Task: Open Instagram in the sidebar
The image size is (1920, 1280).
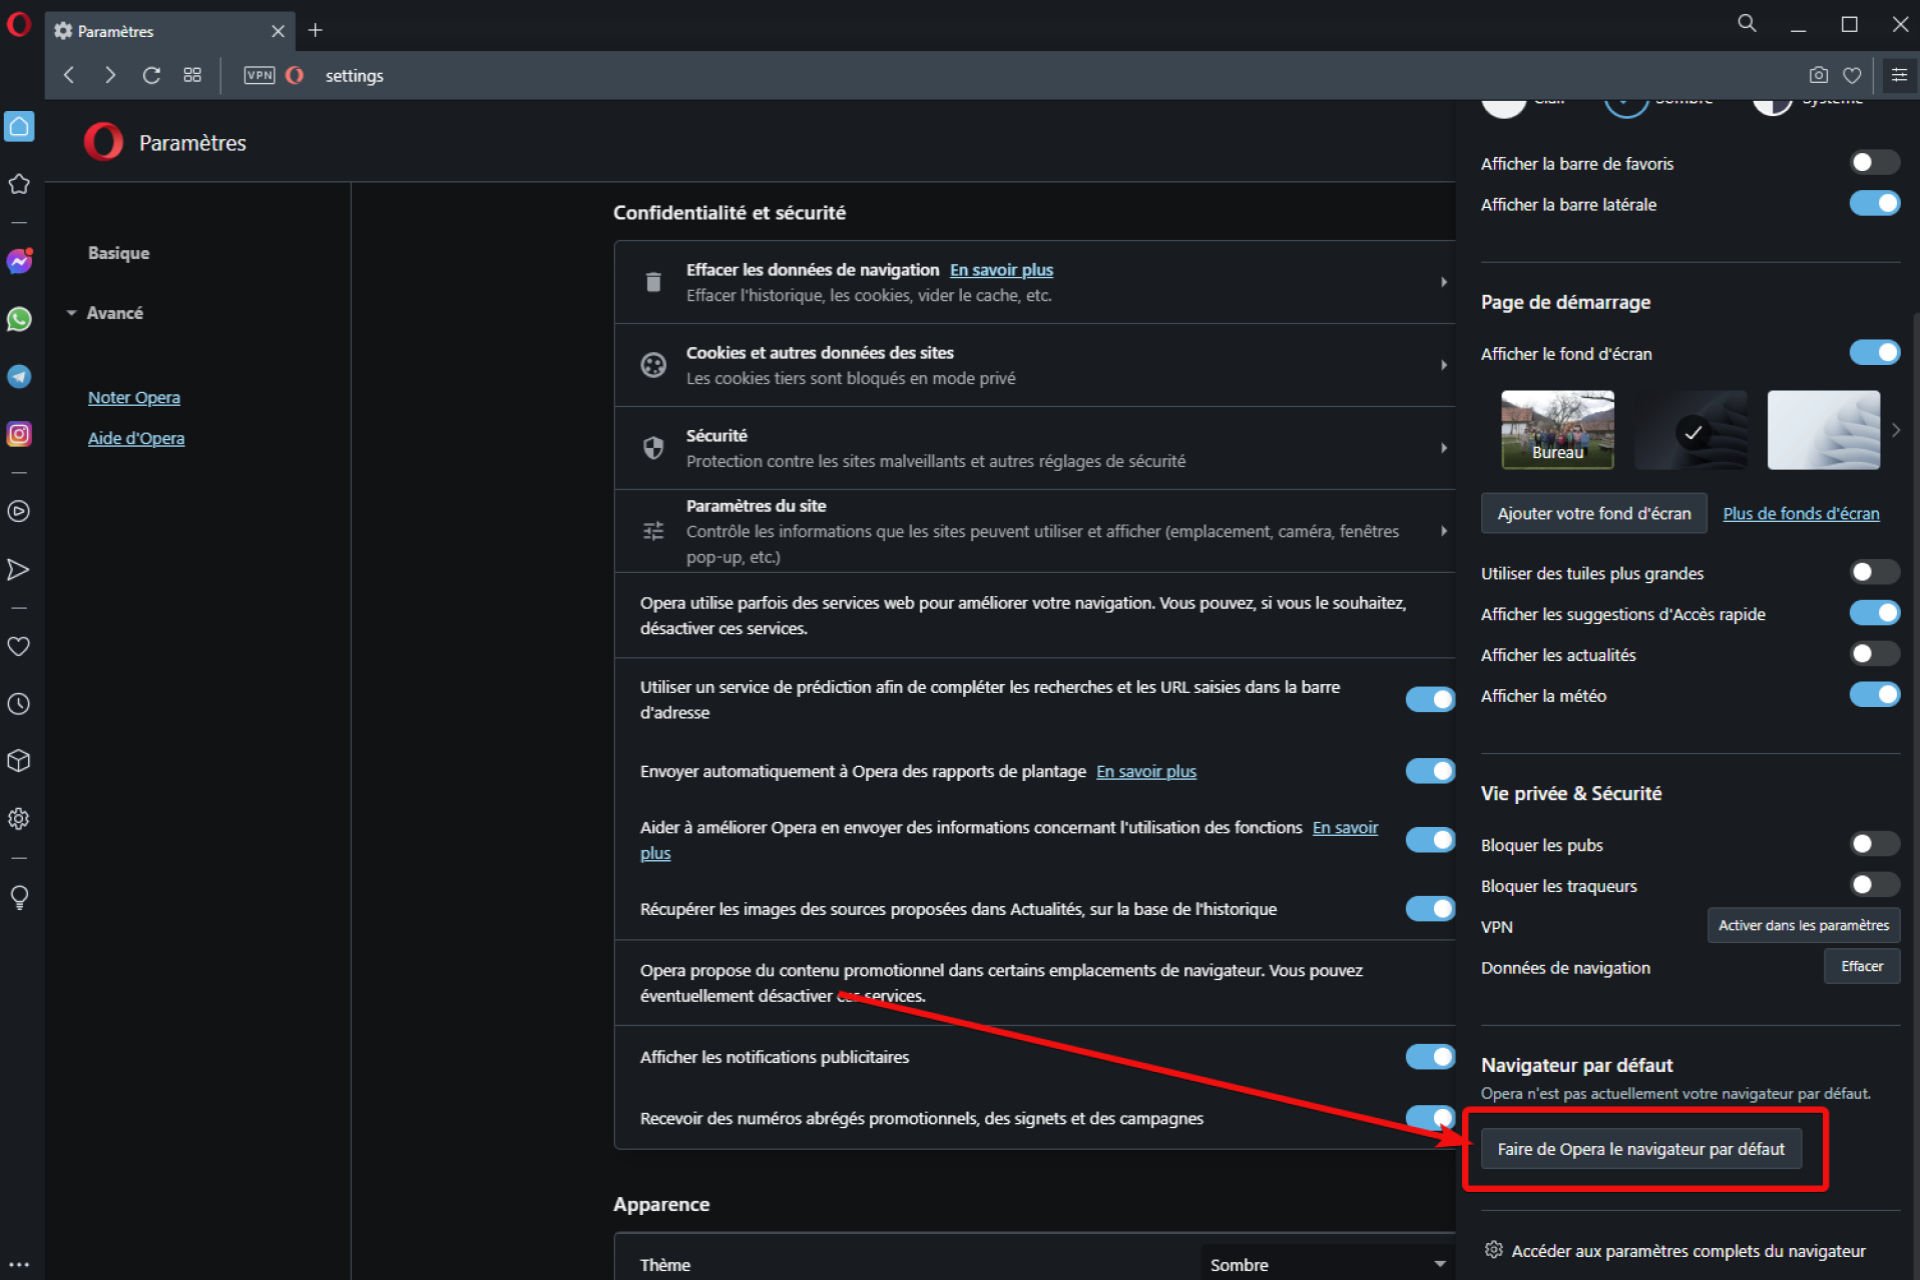Action: (x=19, y=434)
